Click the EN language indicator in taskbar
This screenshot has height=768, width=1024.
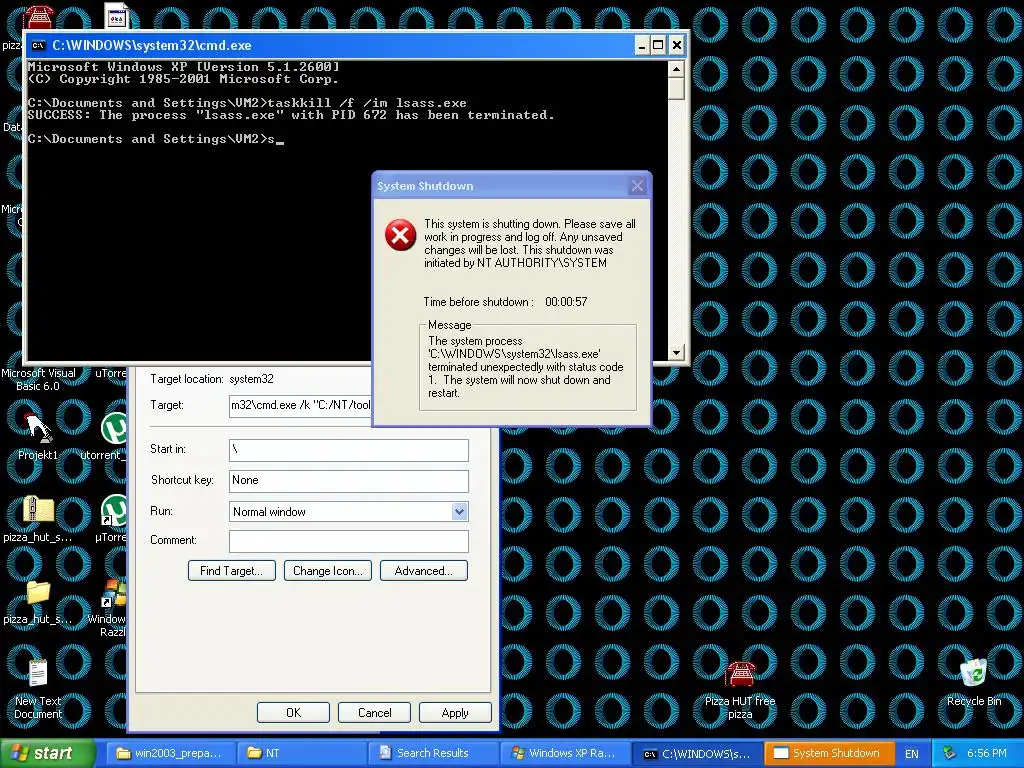click(x=912, y=753)
